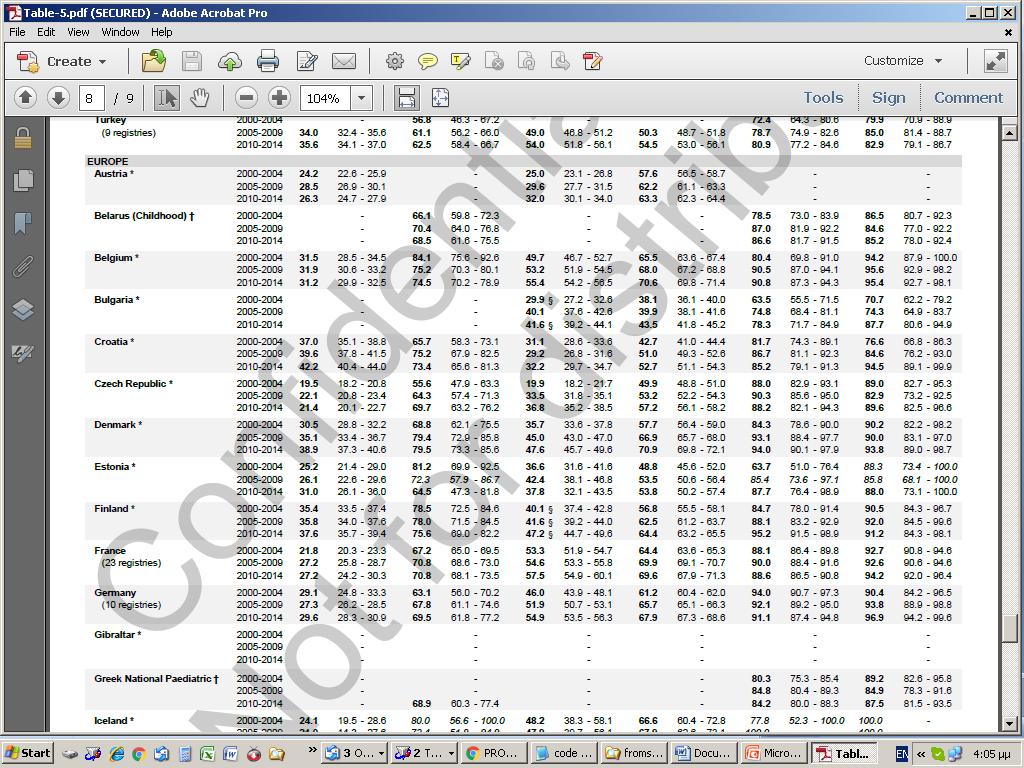This screenshot has height=768, width=1024.
Task: Click the vertical scrollbar thumb
Action: click(x=1009, y=629)
